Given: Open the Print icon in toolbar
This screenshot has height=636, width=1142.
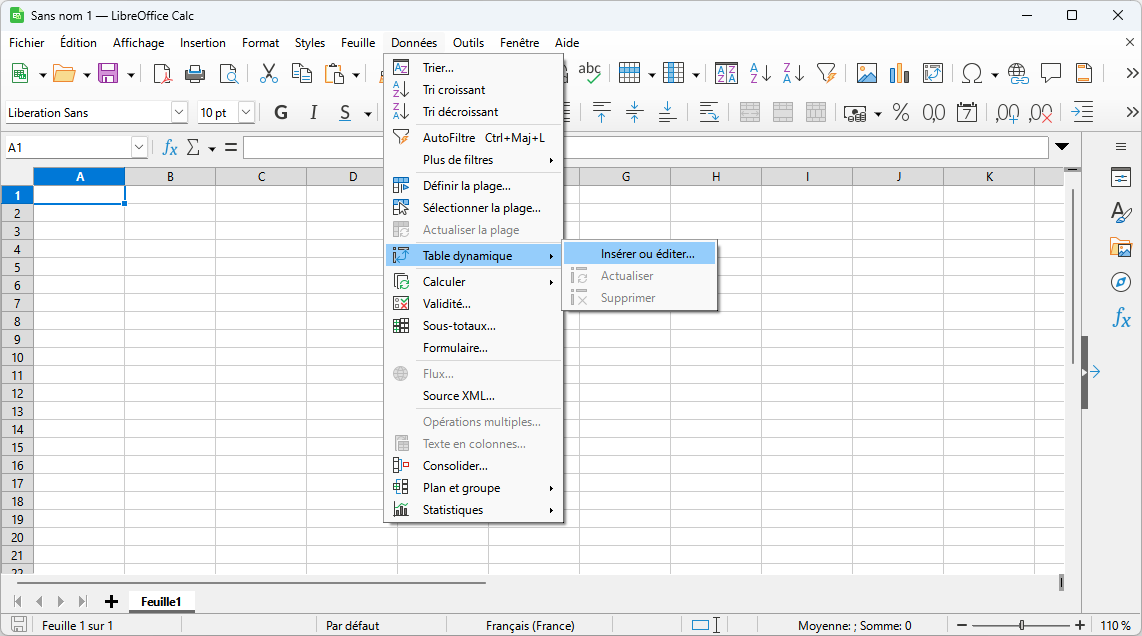Looking at the screenshot, I should (x=195, y=73).
